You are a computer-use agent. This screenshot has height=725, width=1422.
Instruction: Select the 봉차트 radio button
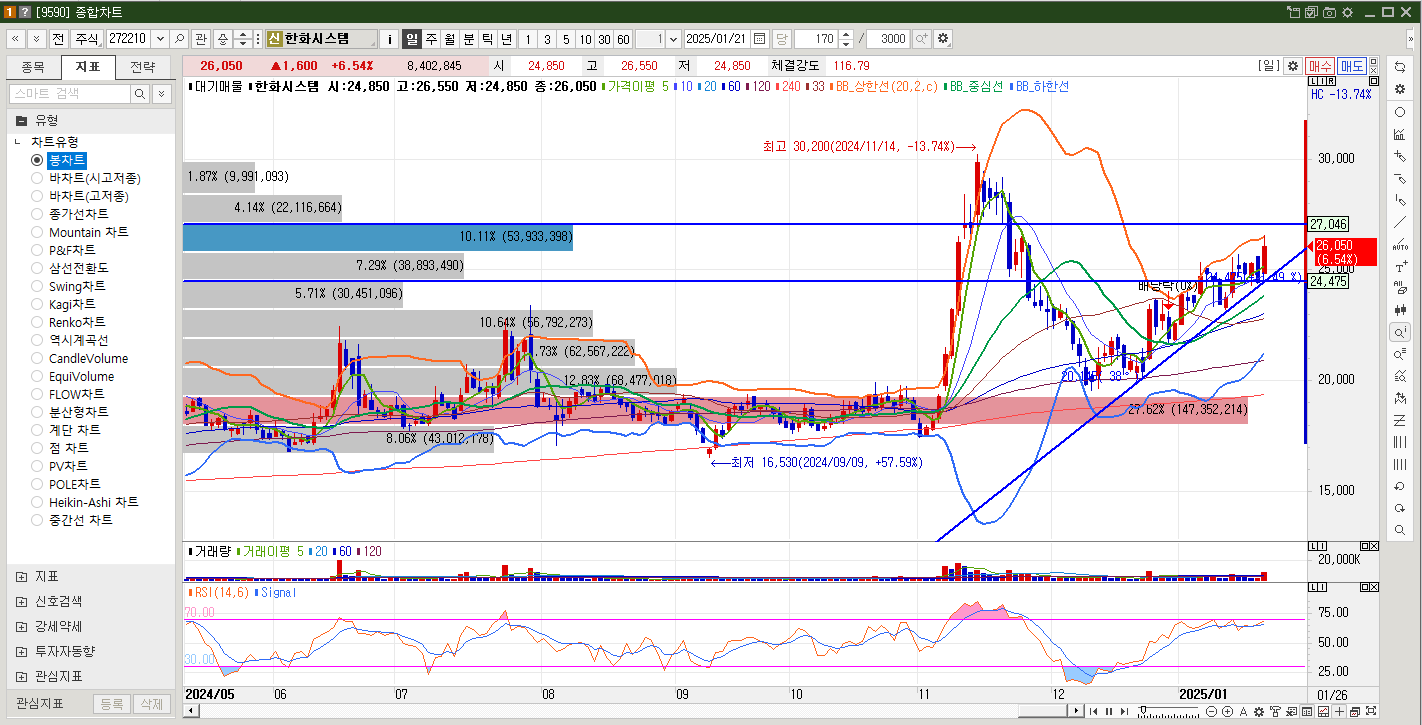(37, 160)
